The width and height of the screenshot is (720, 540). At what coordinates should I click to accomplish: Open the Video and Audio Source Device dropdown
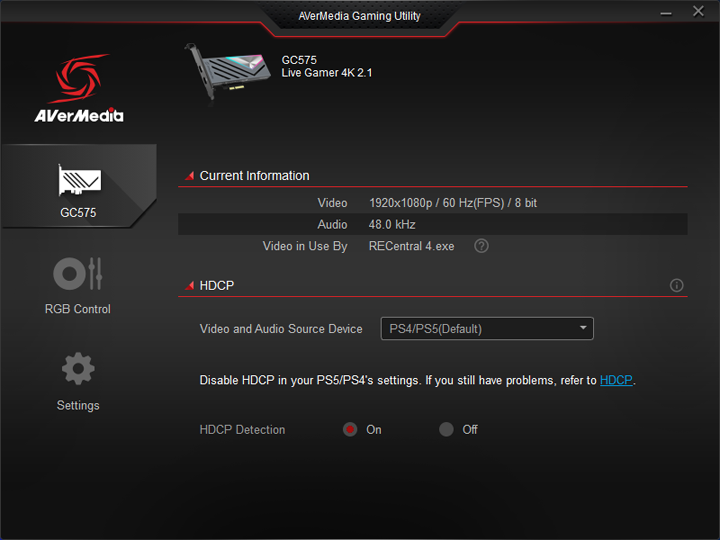pyautogui.click(x=486, y=329)
